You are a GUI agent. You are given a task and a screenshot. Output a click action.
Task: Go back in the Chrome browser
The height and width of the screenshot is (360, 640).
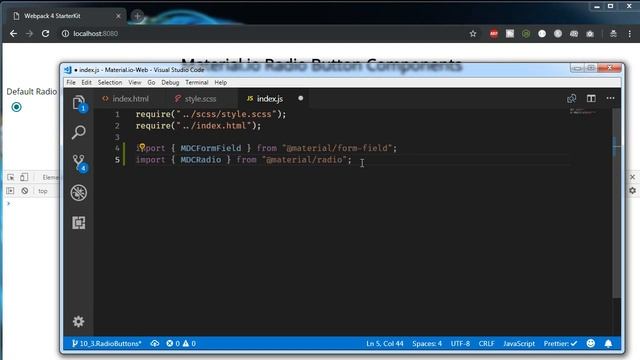click(x=13, y=33)
